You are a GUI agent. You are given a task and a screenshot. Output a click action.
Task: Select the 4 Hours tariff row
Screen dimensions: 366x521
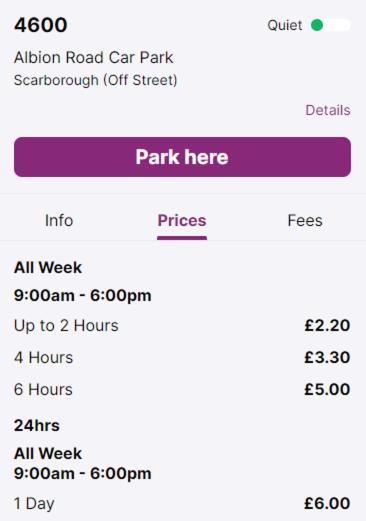click(x=182, y=357)
